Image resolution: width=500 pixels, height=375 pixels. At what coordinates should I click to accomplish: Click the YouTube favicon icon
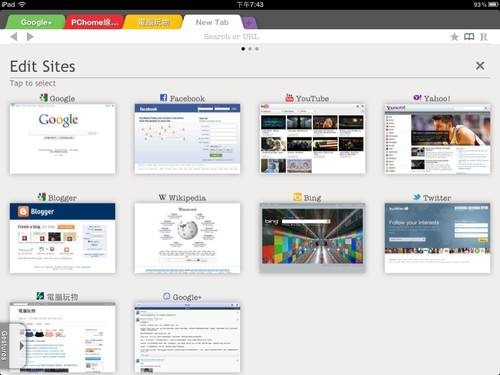pyautogui.click(x=289, y=98)
